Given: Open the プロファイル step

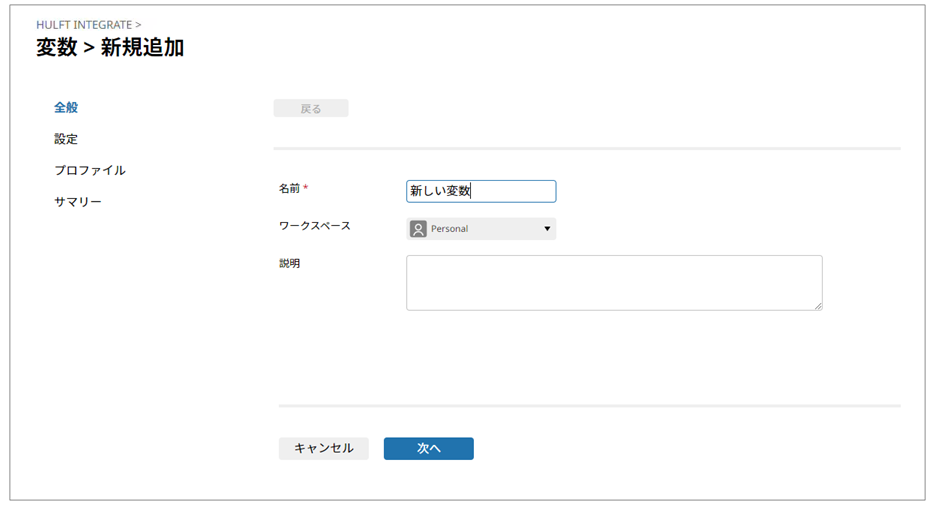Looking at the screenshot, I should click(x=90, y=170).
